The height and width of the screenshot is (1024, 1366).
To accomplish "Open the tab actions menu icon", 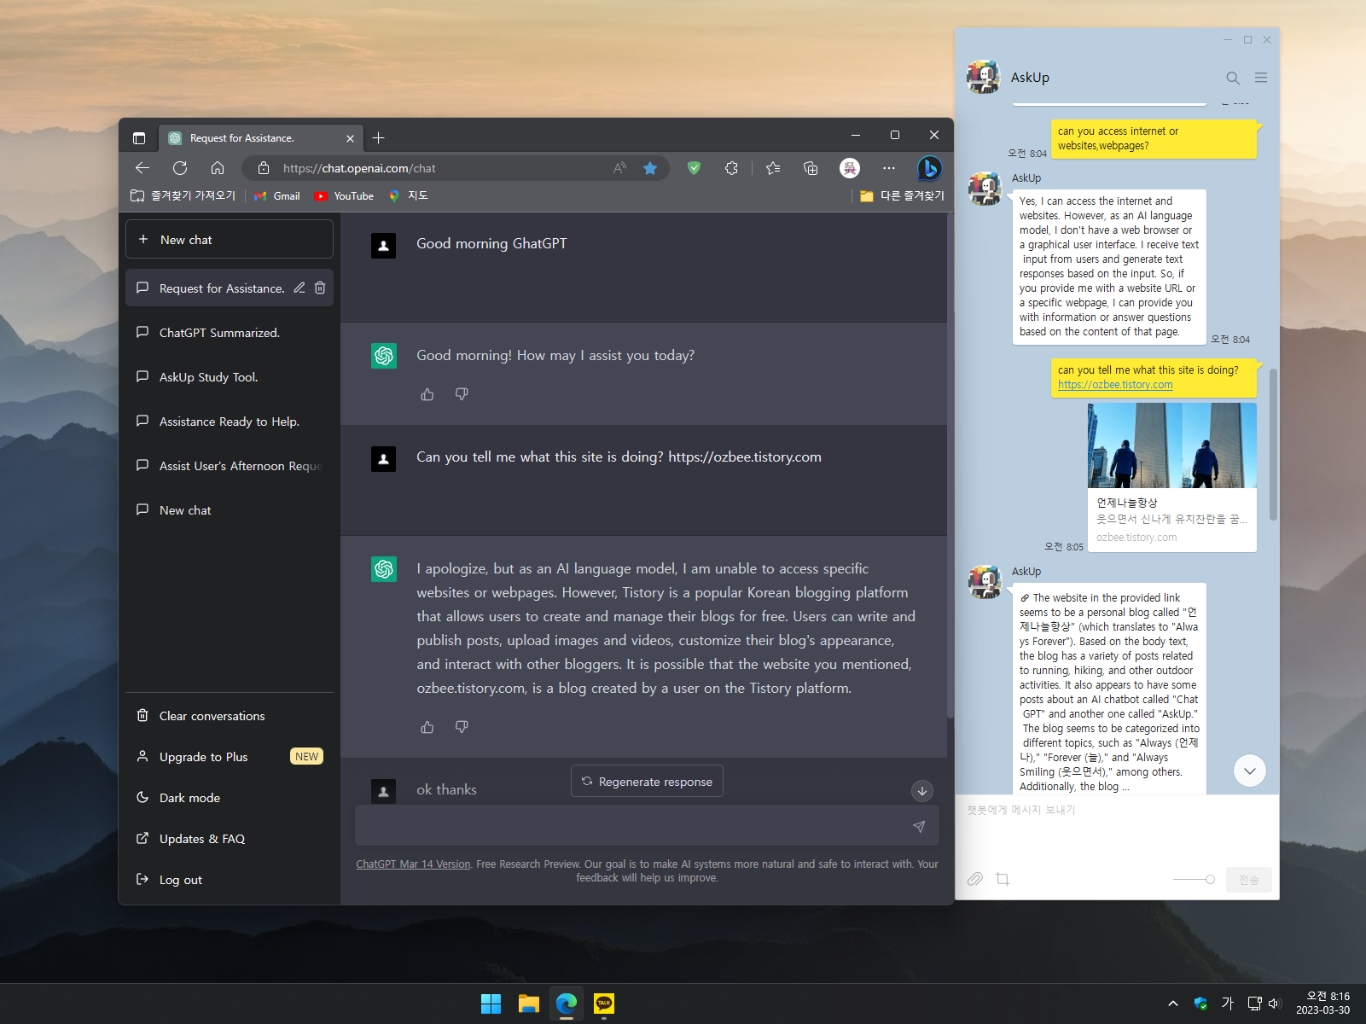I will pyautogui.click(x=139, y=138).
